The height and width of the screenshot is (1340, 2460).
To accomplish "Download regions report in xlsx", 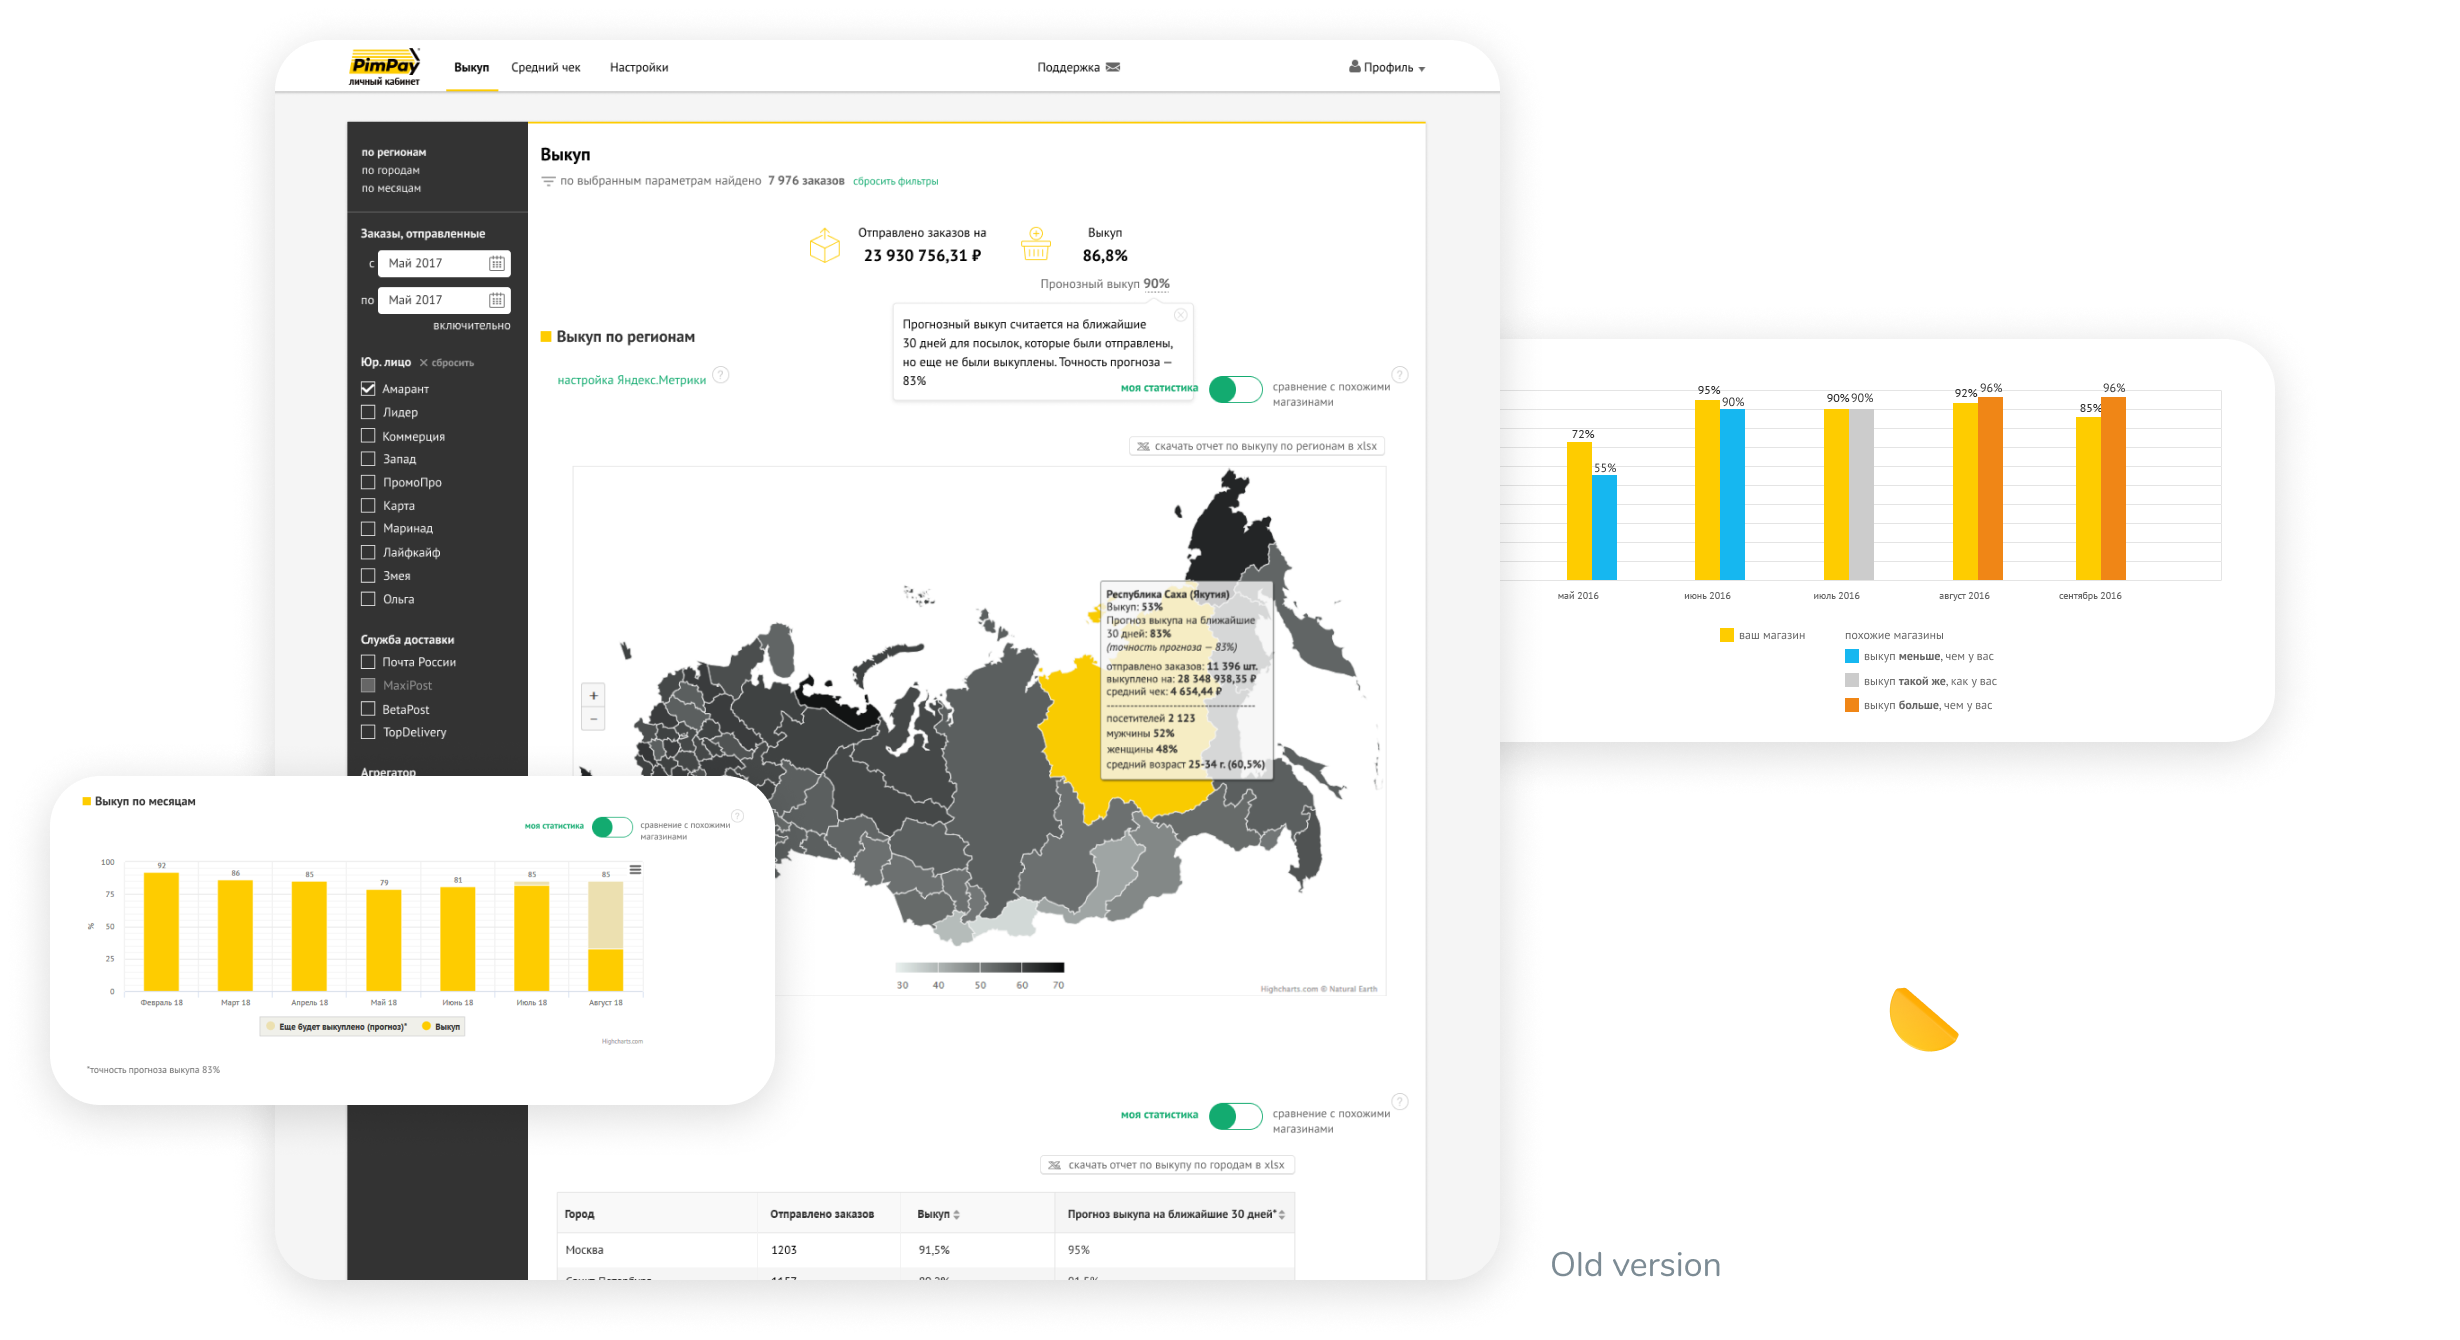I will point(1257,446).
